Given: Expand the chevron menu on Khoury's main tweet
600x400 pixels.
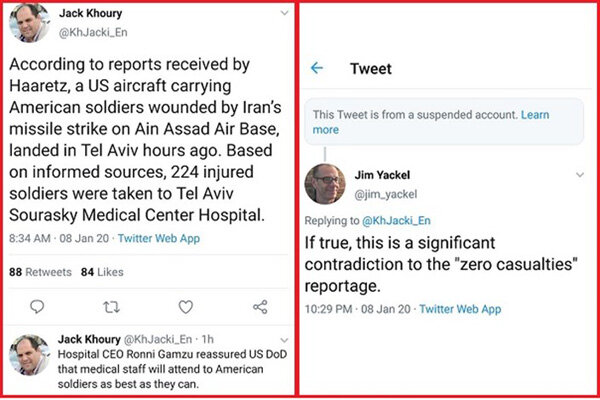Looking at the screenshot, I should [x=284, y=13].
